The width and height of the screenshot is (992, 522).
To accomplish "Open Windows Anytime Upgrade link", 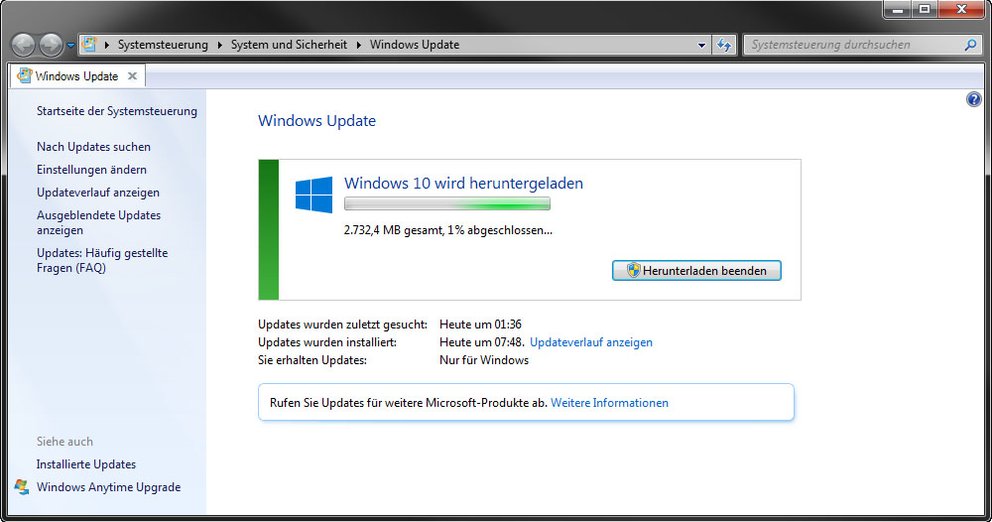I will 109,487.
